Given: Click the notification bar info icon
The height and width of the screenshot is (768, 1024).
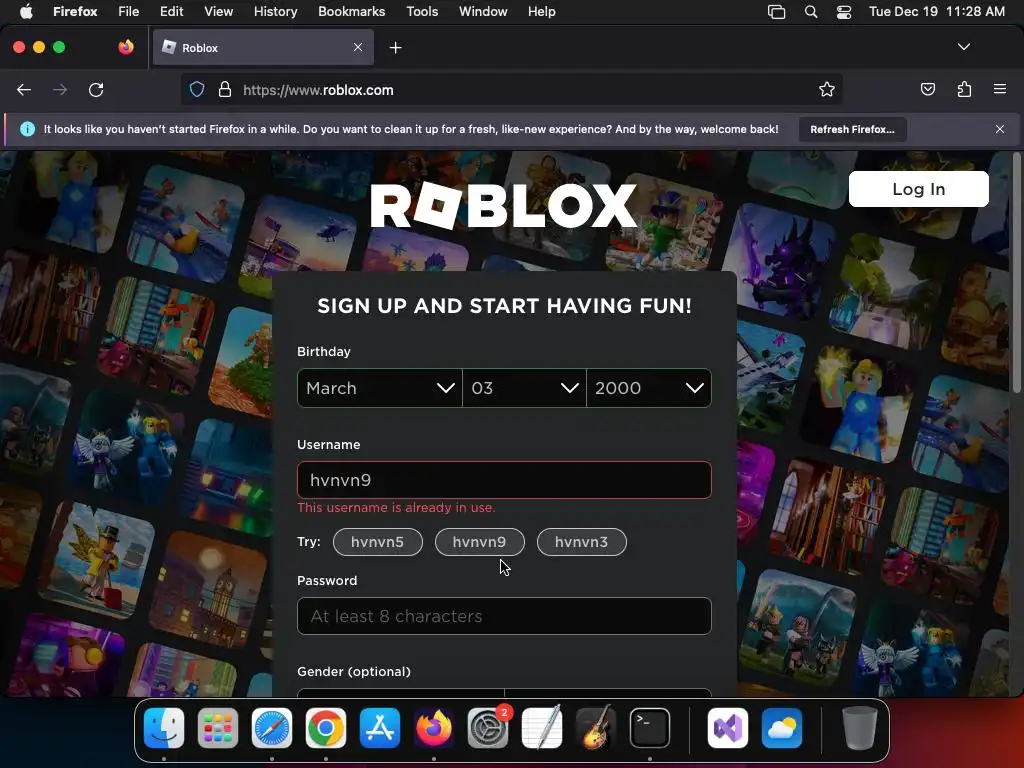Looking at the screenshot, I should 27,129.
